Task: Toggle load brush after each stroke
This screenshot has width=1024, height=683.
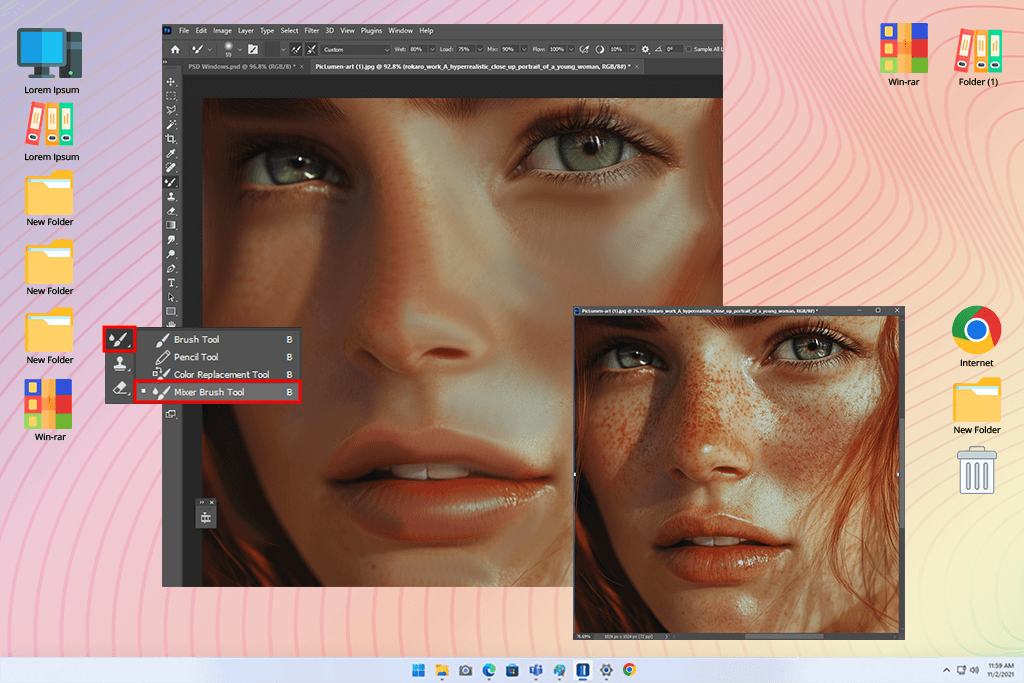Action: tap(296, 50)
